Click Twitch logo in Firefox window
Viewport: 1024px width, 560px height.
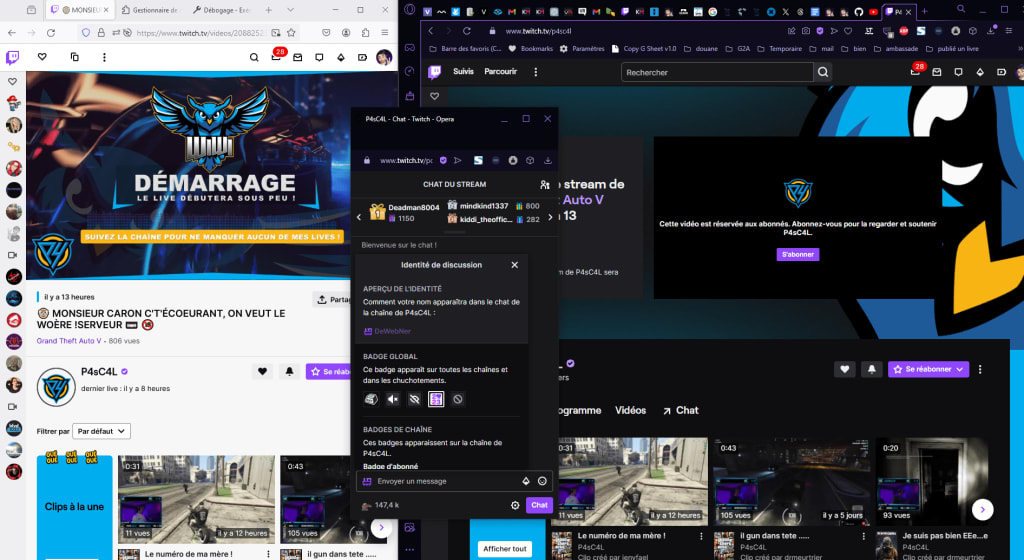tap(12, 57)
